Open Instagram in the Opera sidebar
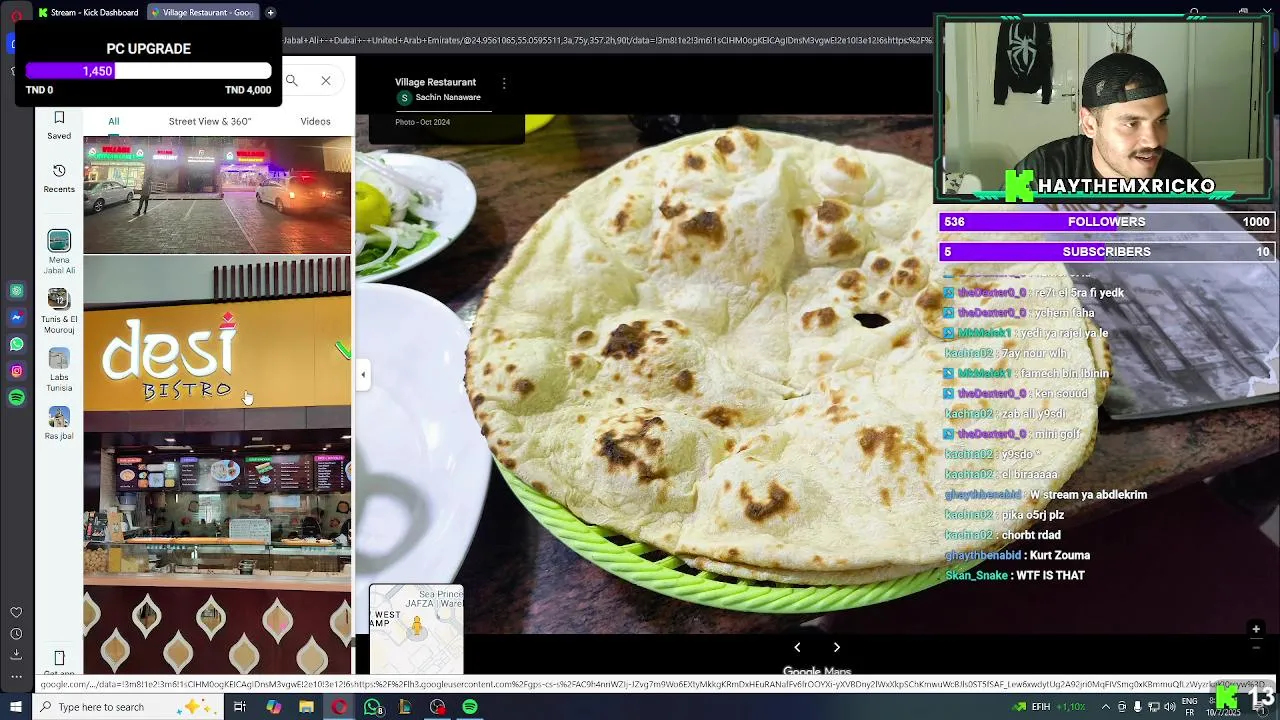The height and width of the screenshot is (720, 1280). click(17, 371)
